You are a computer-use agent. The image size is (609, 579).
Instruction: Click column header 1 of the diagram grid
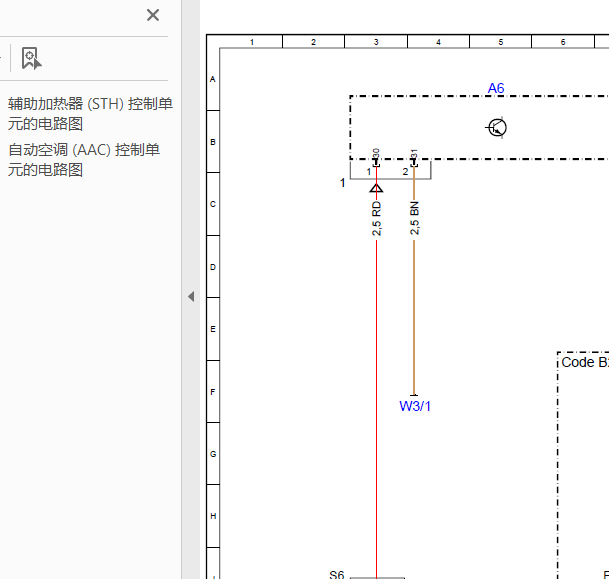[252, 42]
